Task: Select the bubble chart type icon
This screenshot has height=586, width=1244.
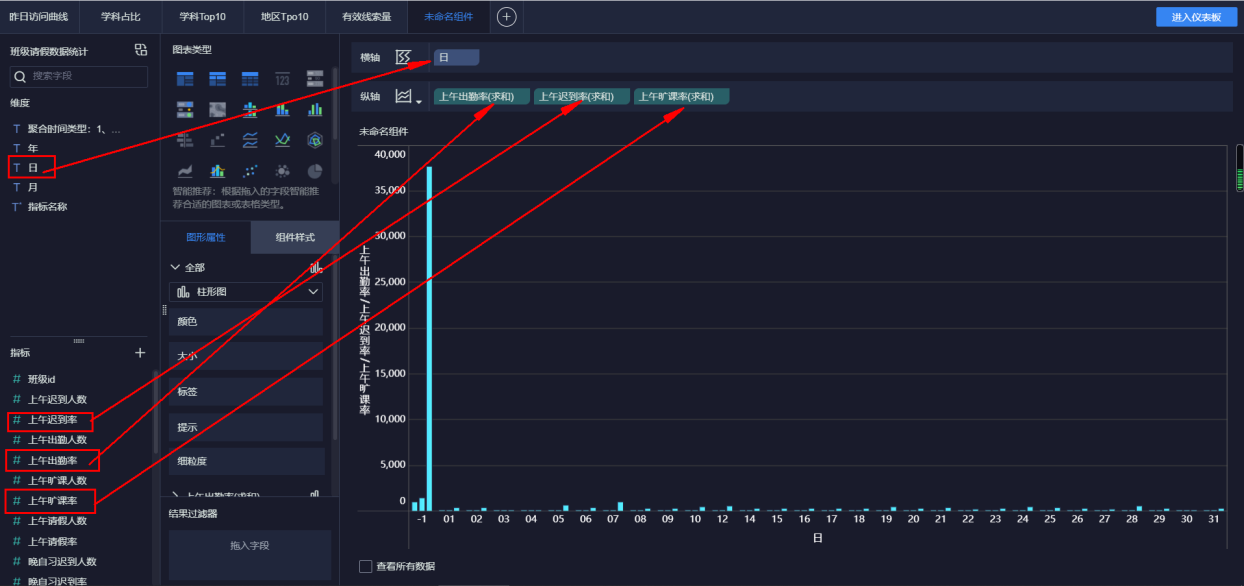Action: [282, 171]
